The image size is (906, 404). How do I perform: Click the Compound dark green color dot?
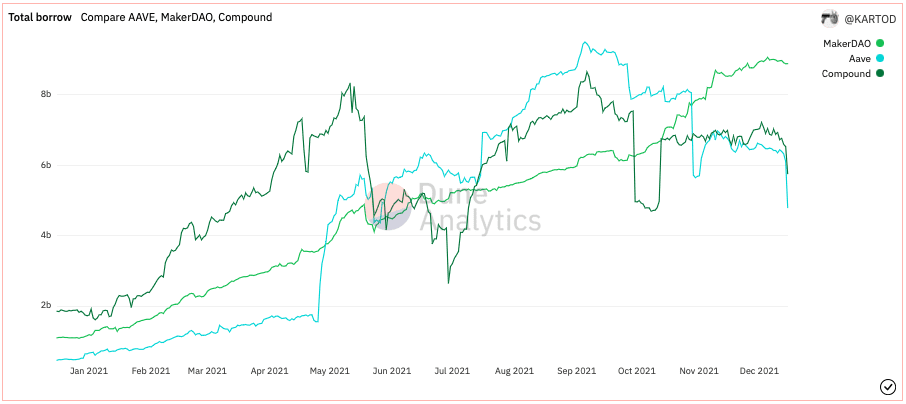coord(880,74)
